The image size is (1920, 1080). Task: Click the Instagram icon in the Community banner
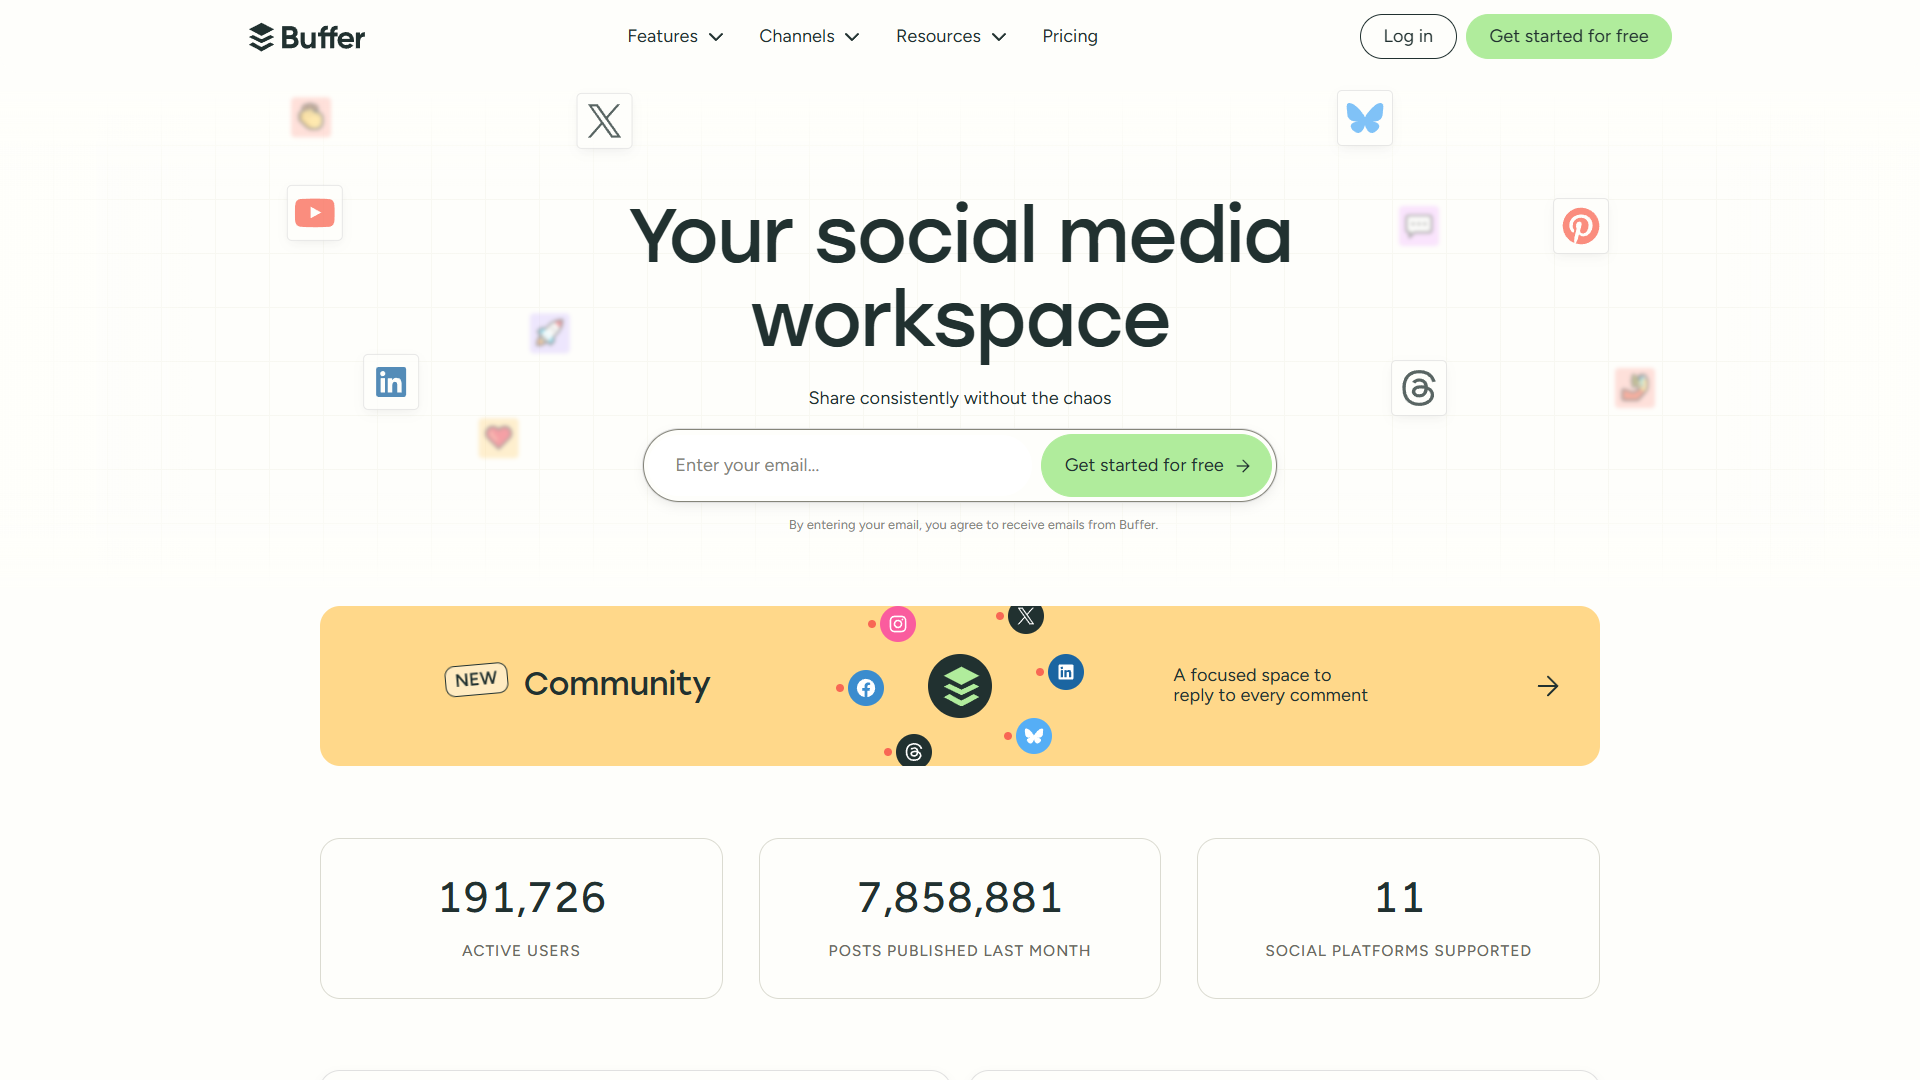pos(898,623)
